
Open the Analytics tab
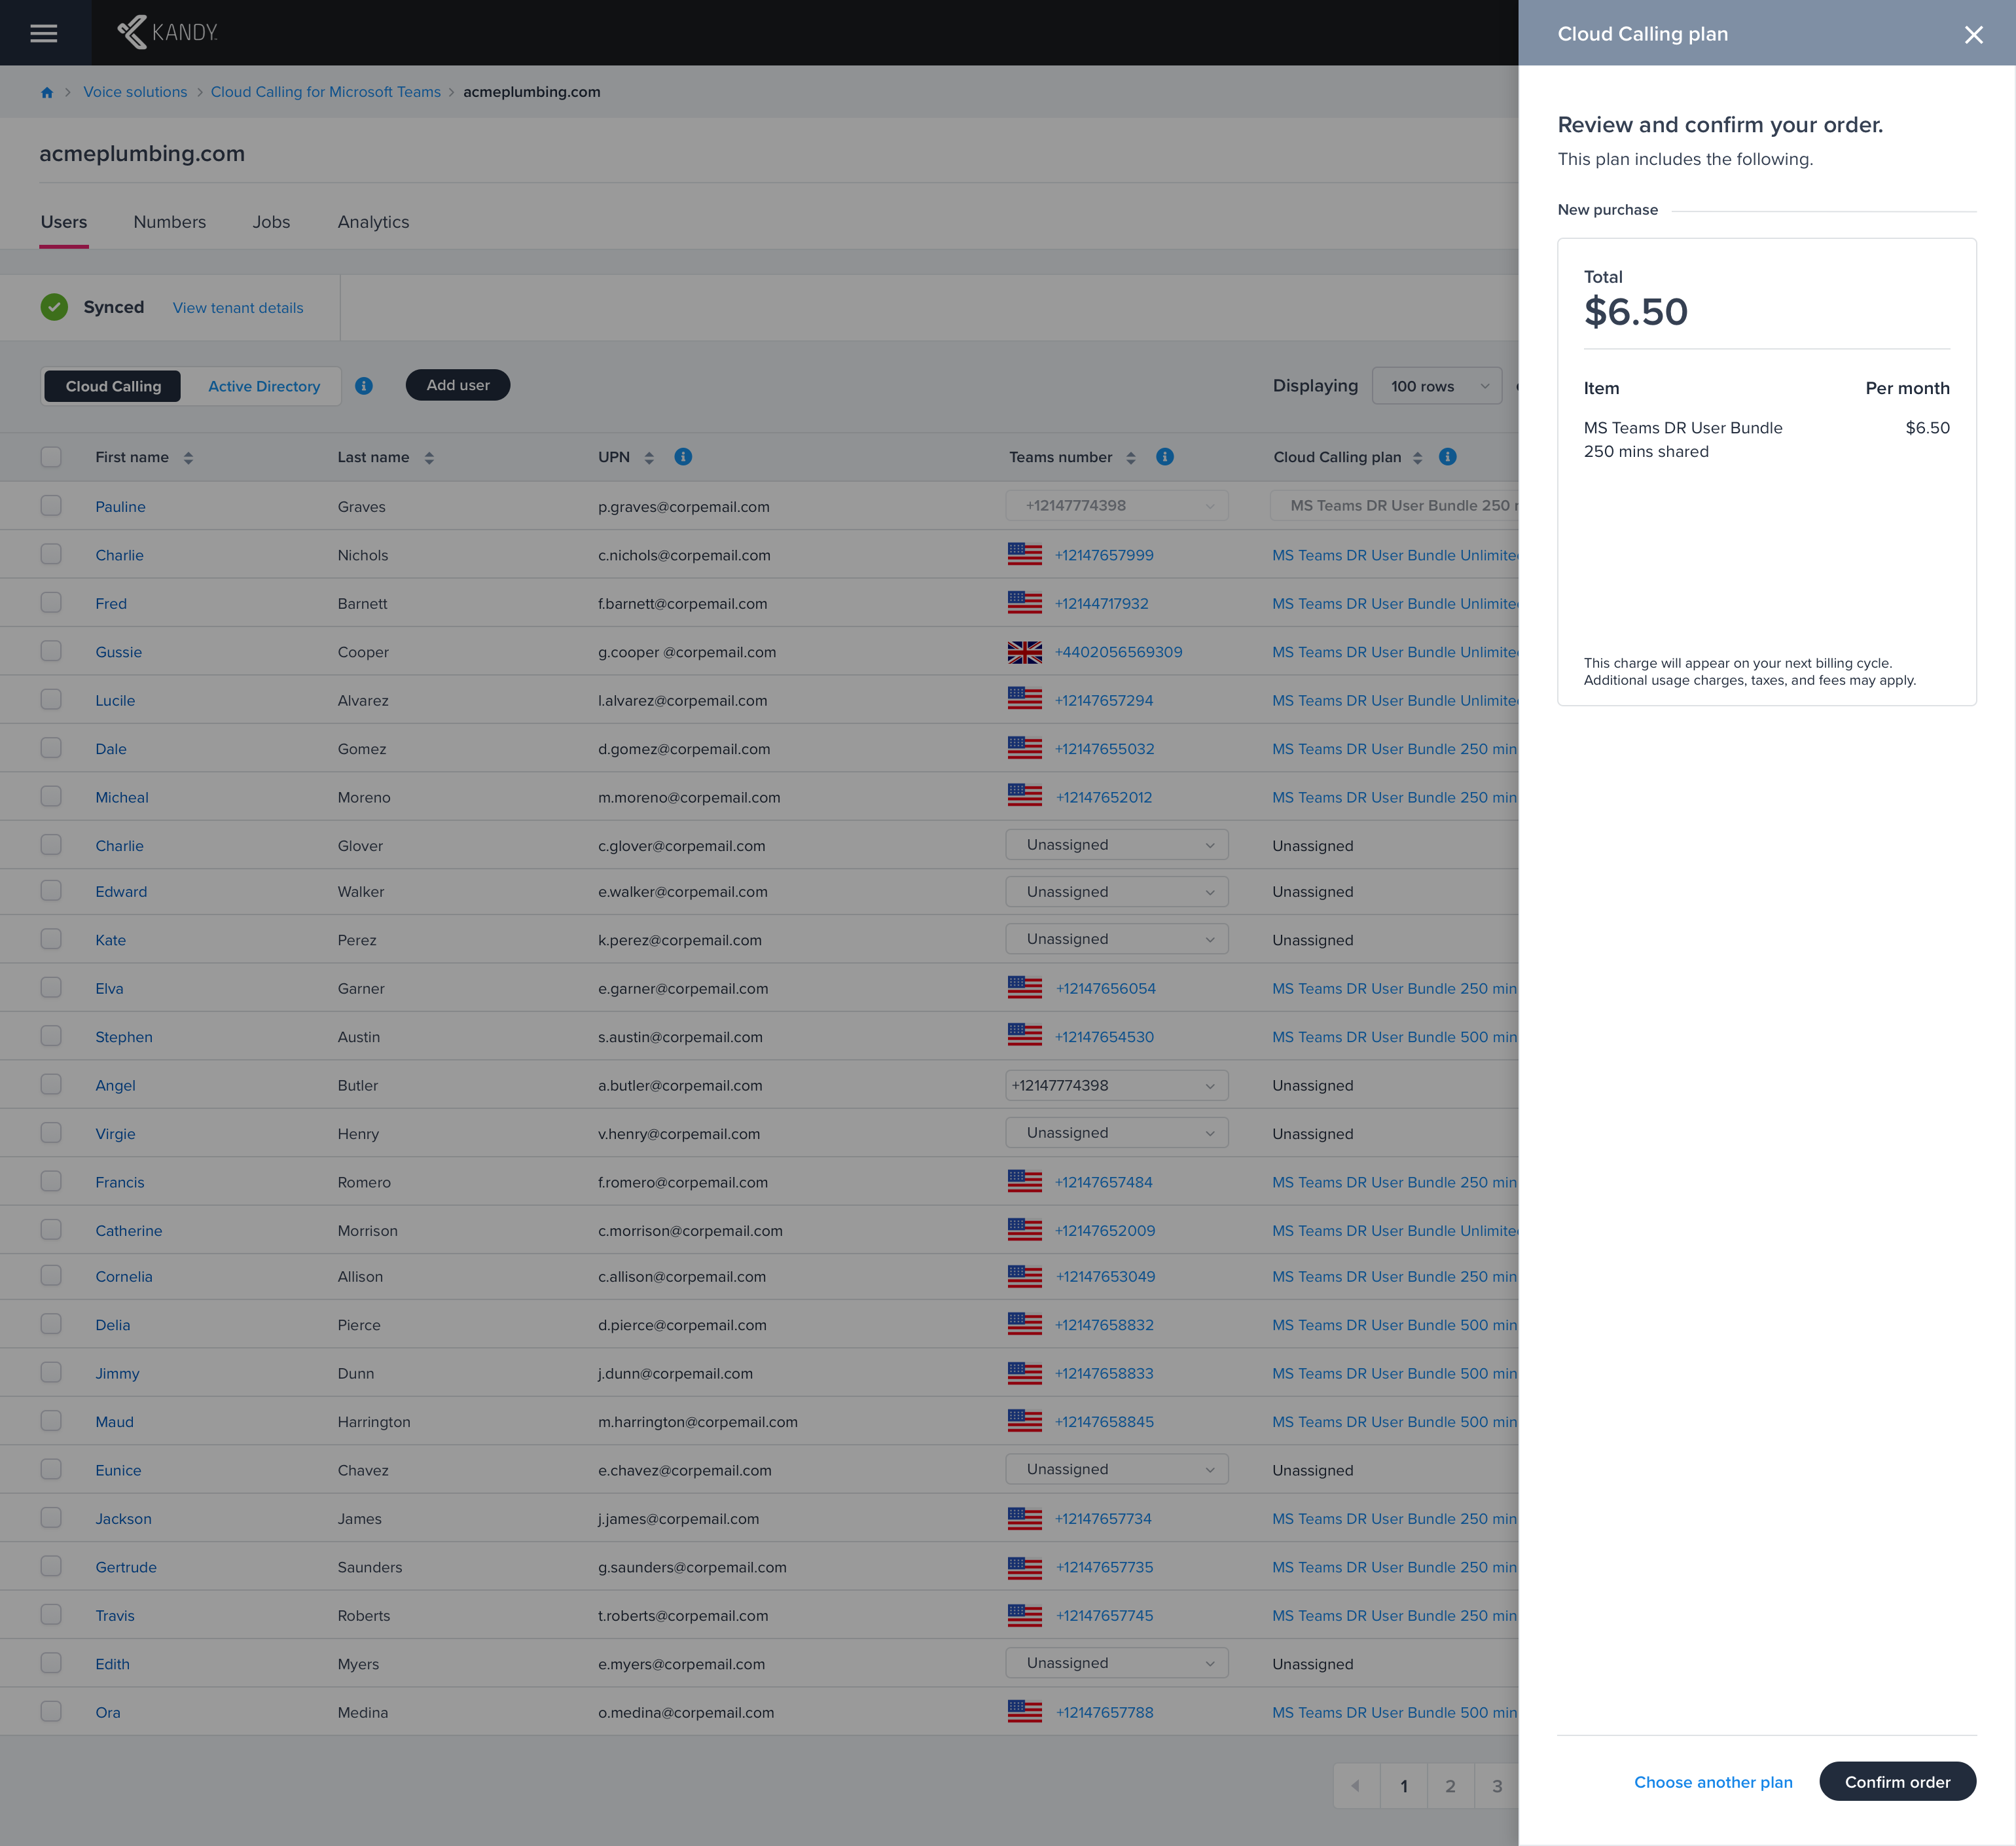(x=373, y=222)
